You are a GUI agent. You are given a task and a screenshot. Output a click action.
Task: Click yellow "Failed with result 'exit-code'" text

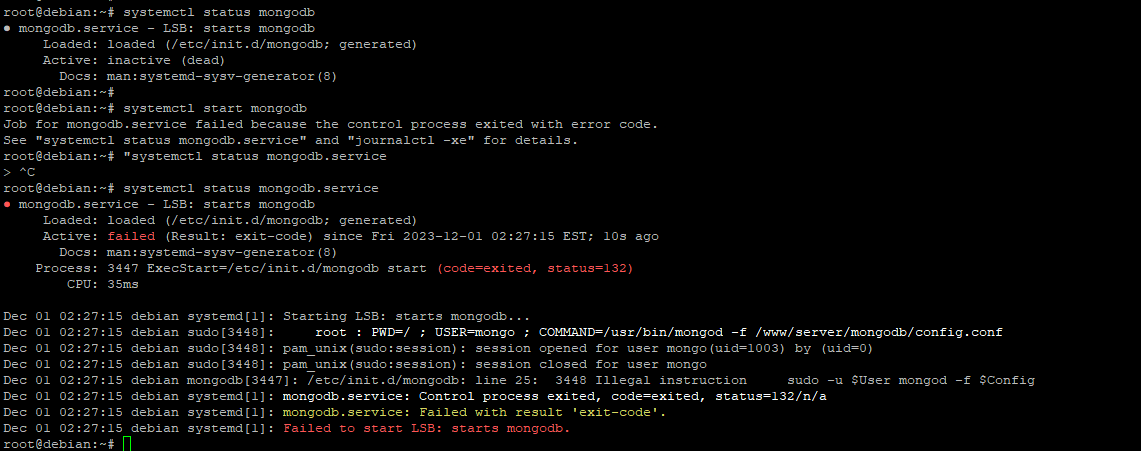tap(474, 412)
